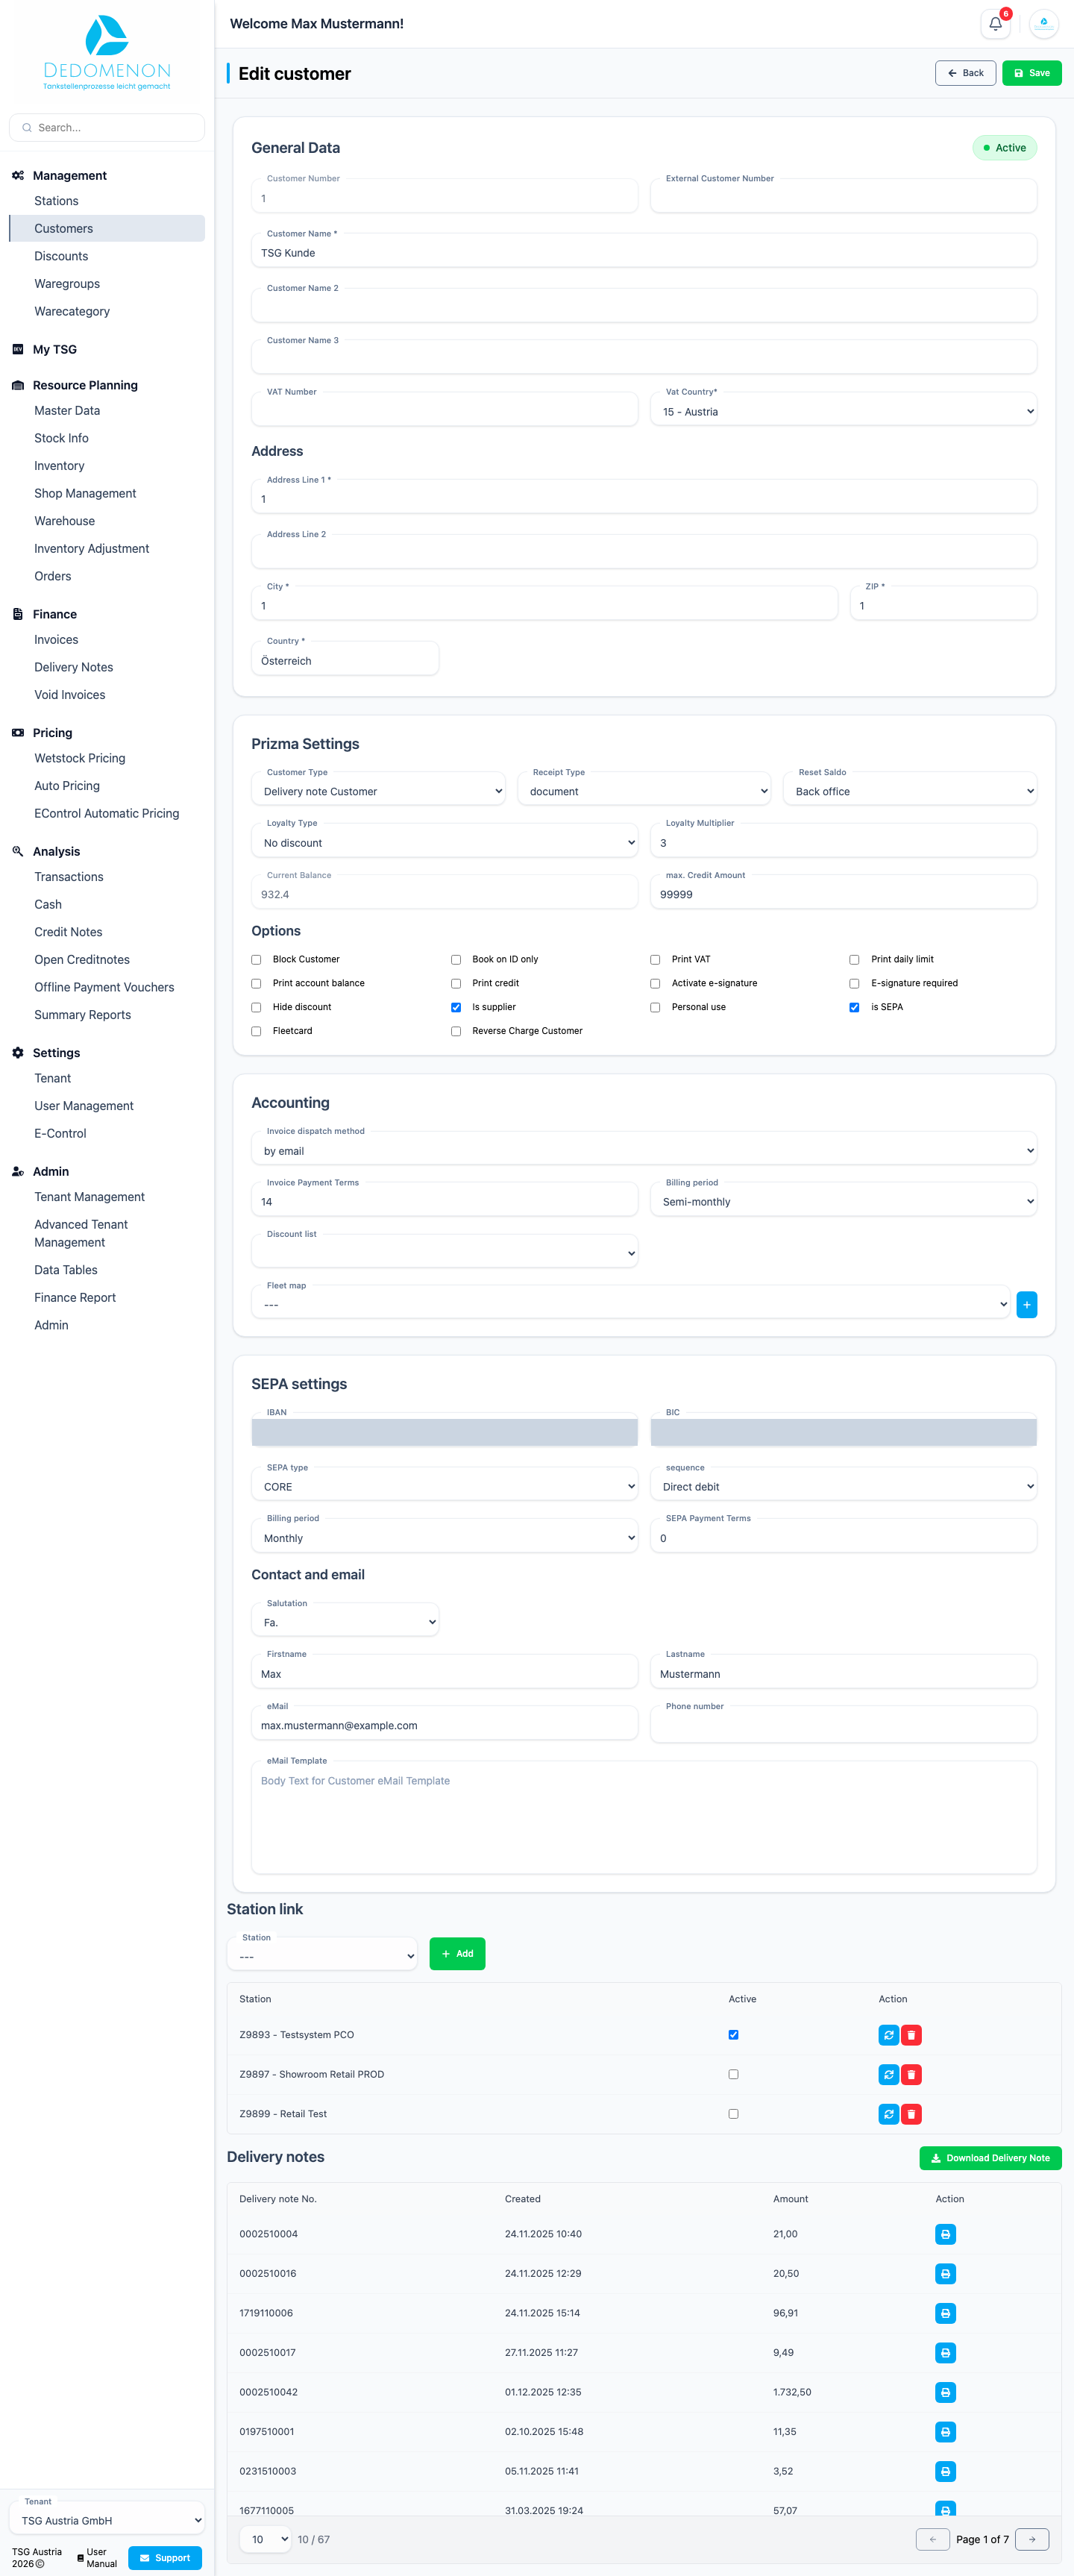This screenshot has width=1074, height=2576.
Task: Deactivate the Z9893 station Active checkbox
Action: coord(733,2035)
